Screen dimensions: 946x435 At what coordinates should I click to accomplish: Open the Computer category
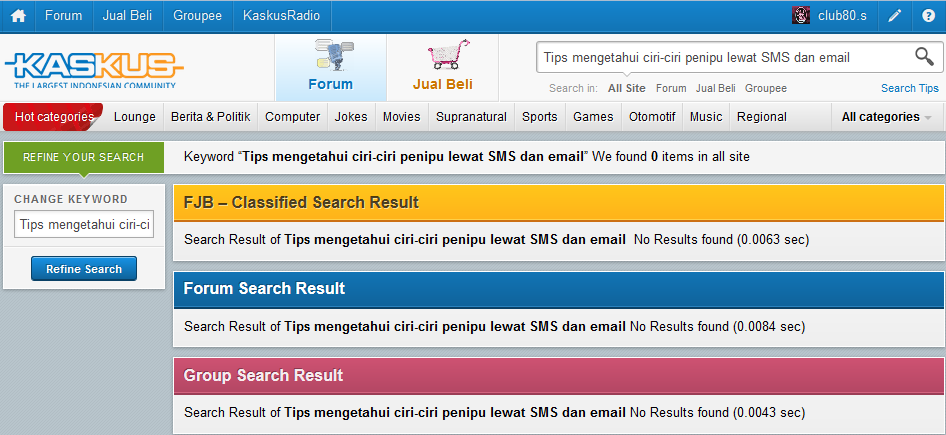tap(293, 117)
